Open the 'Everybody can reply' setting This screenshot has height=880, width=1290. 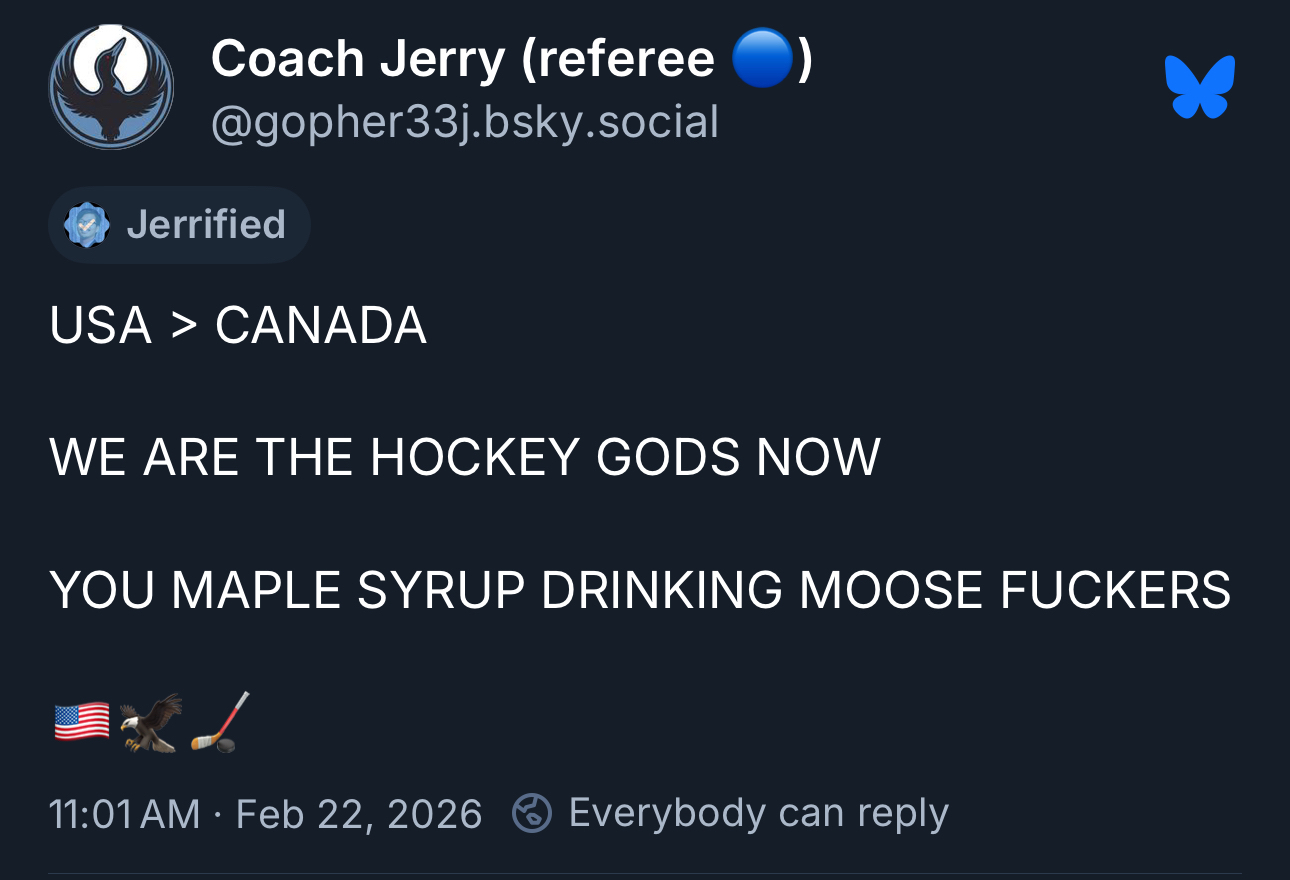pyautogui.click(x=758, y=813)
